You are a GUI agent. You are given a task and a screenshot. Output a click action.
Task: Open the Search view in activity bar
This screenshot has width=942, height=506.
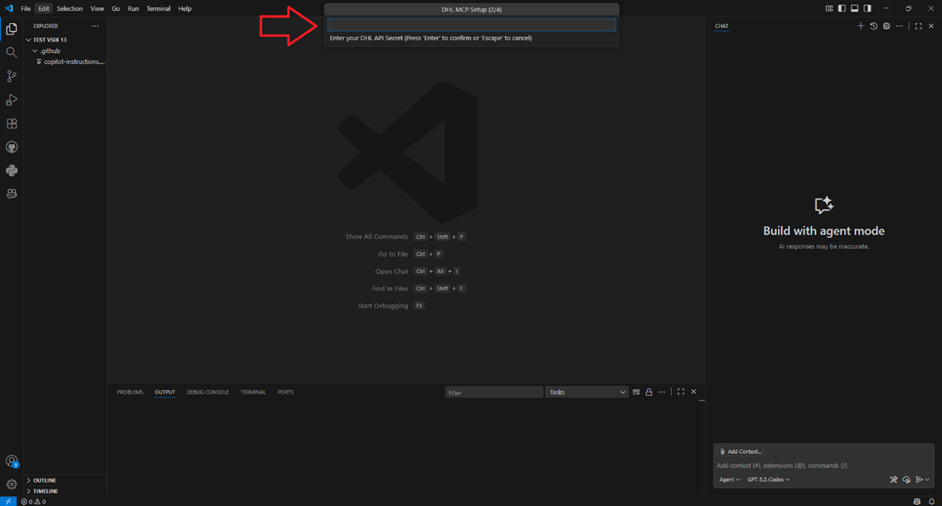click(12, 52)
